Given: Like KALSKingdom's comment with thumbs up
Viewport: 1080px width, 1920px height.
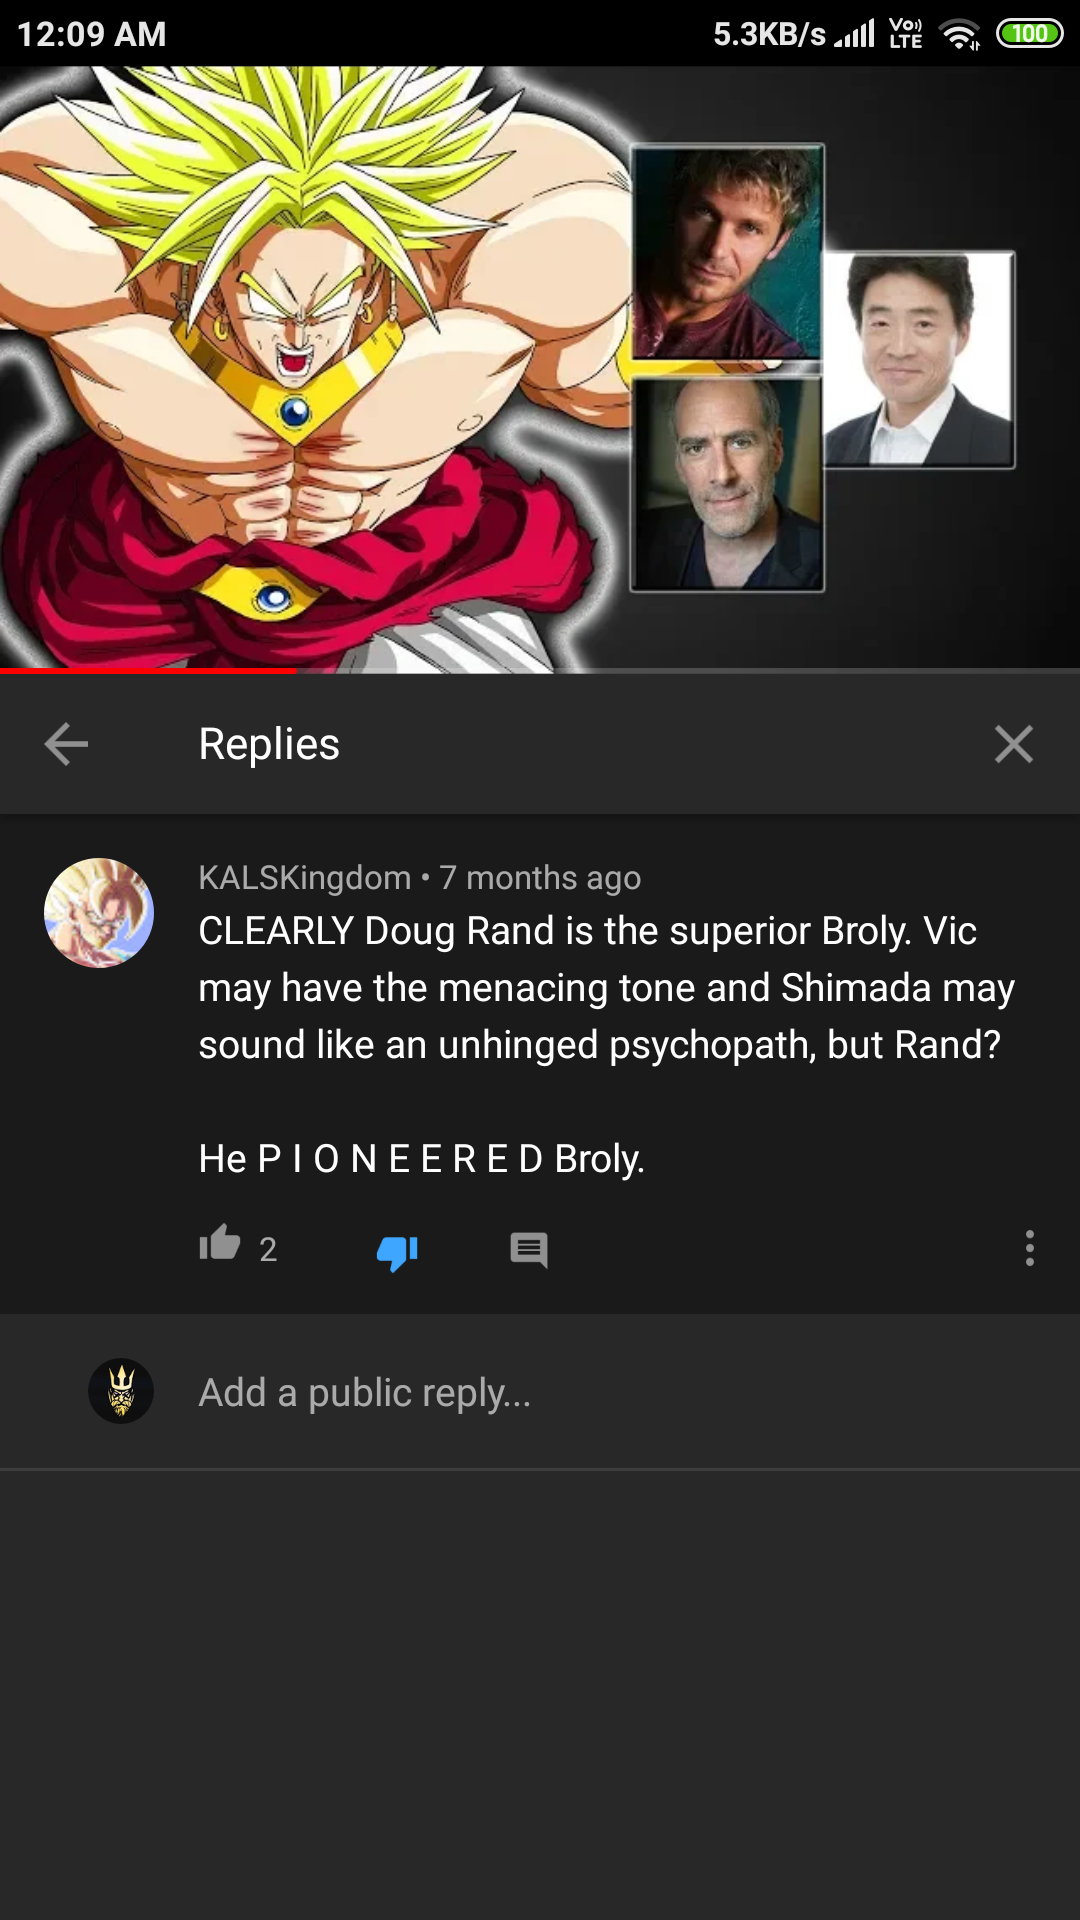Looking at the screenshot, I should pyautogui.click(x=220, y=1244).
